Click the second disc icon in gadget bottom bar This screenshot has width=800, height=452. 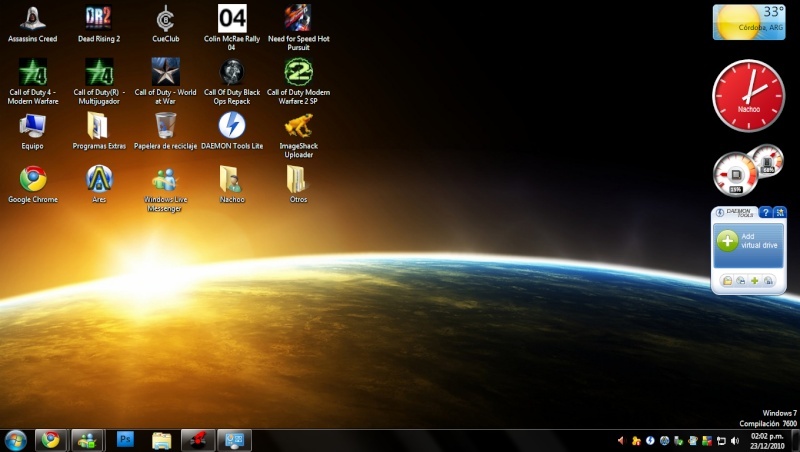pos(741,281)
